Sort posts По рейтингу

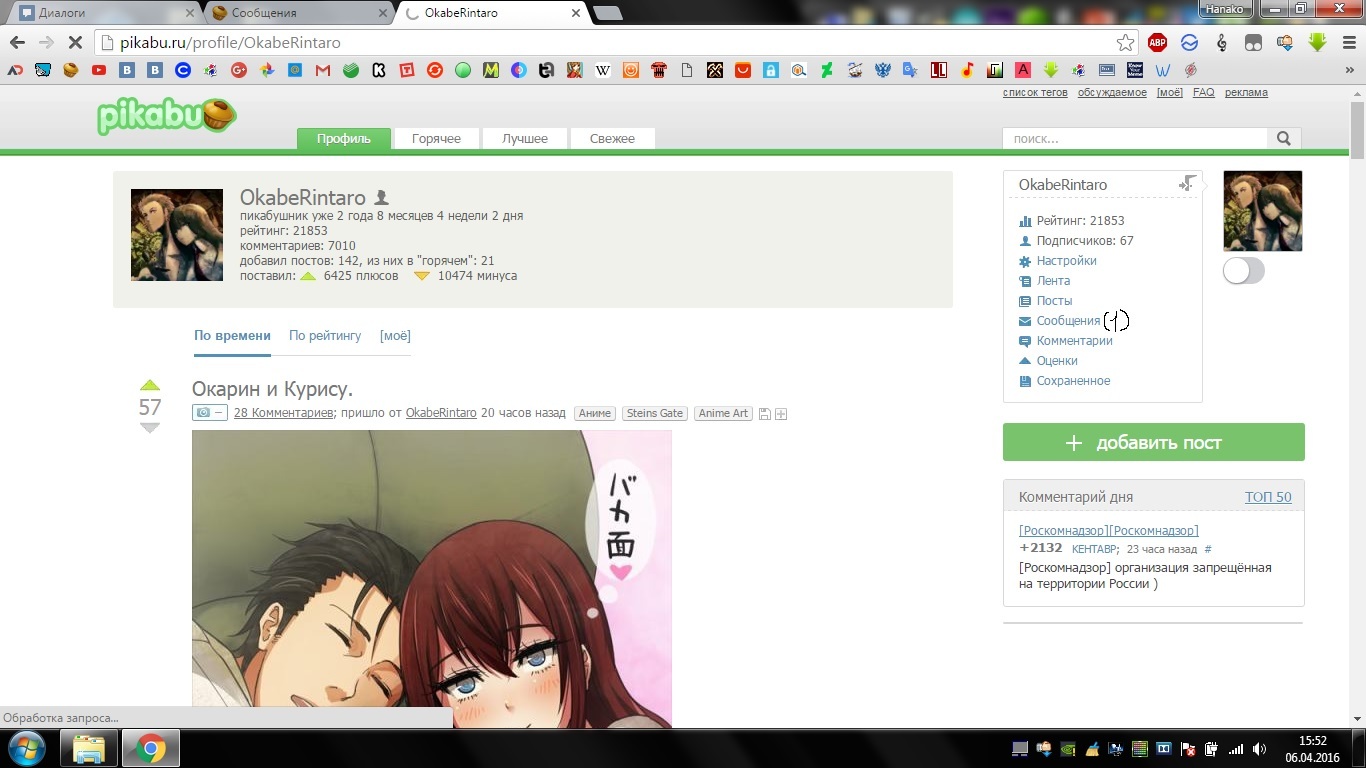(x=325, y=336)
